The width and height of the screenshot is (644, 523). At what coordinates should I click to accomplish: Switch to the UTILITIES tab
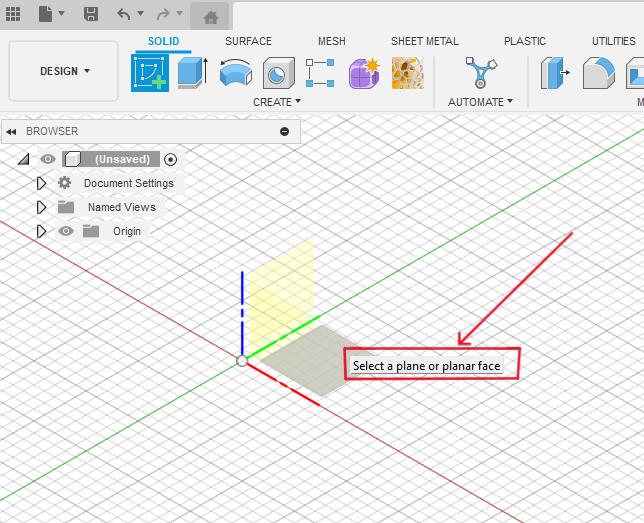tap(614, 41)
